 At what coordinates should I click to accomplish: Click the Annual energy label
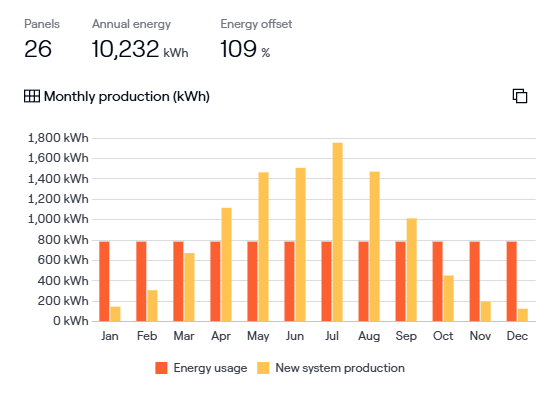131,24
